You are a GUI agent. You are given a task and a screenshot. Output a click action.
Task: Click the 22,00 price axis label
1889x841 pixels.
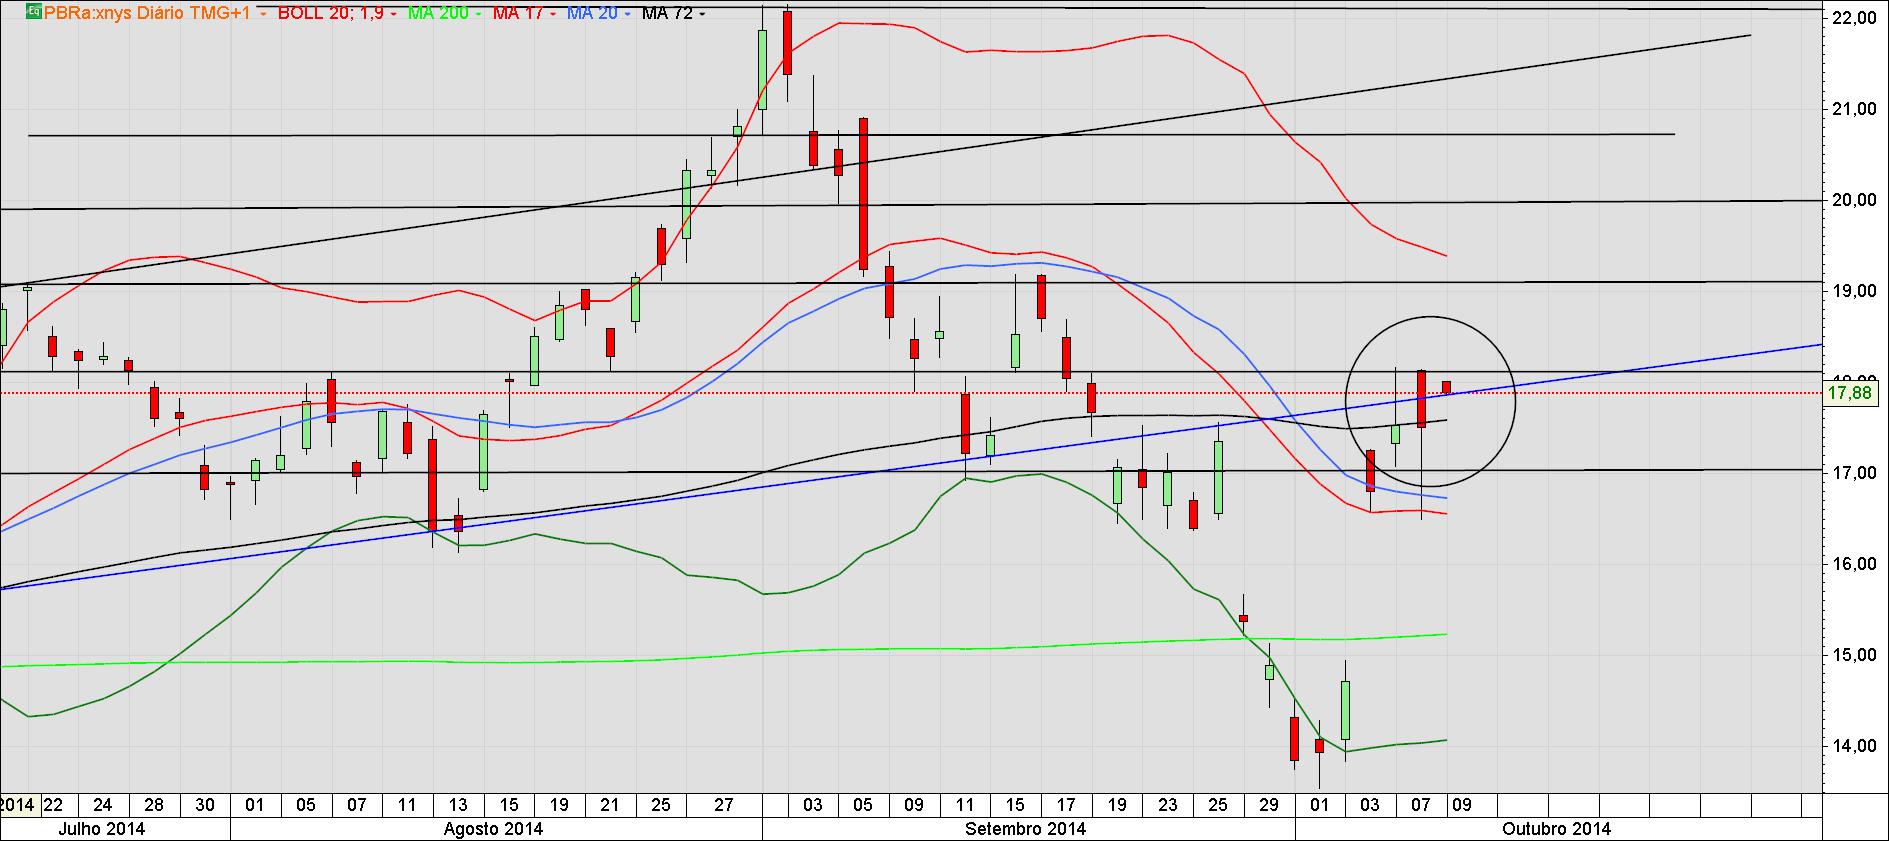click(x=1852, y=18)
